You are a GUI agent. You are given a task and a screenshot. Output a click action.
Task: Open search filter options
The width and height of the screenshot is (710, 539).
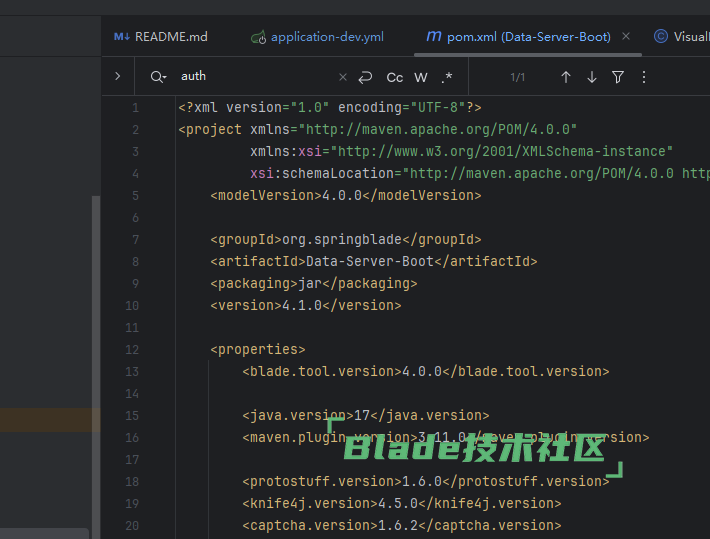click(618, 77)
